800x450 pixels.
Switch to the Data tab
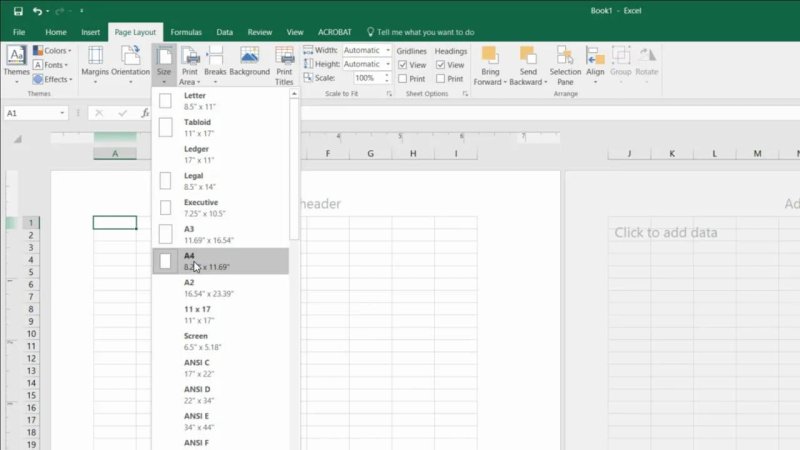point(224,32)
